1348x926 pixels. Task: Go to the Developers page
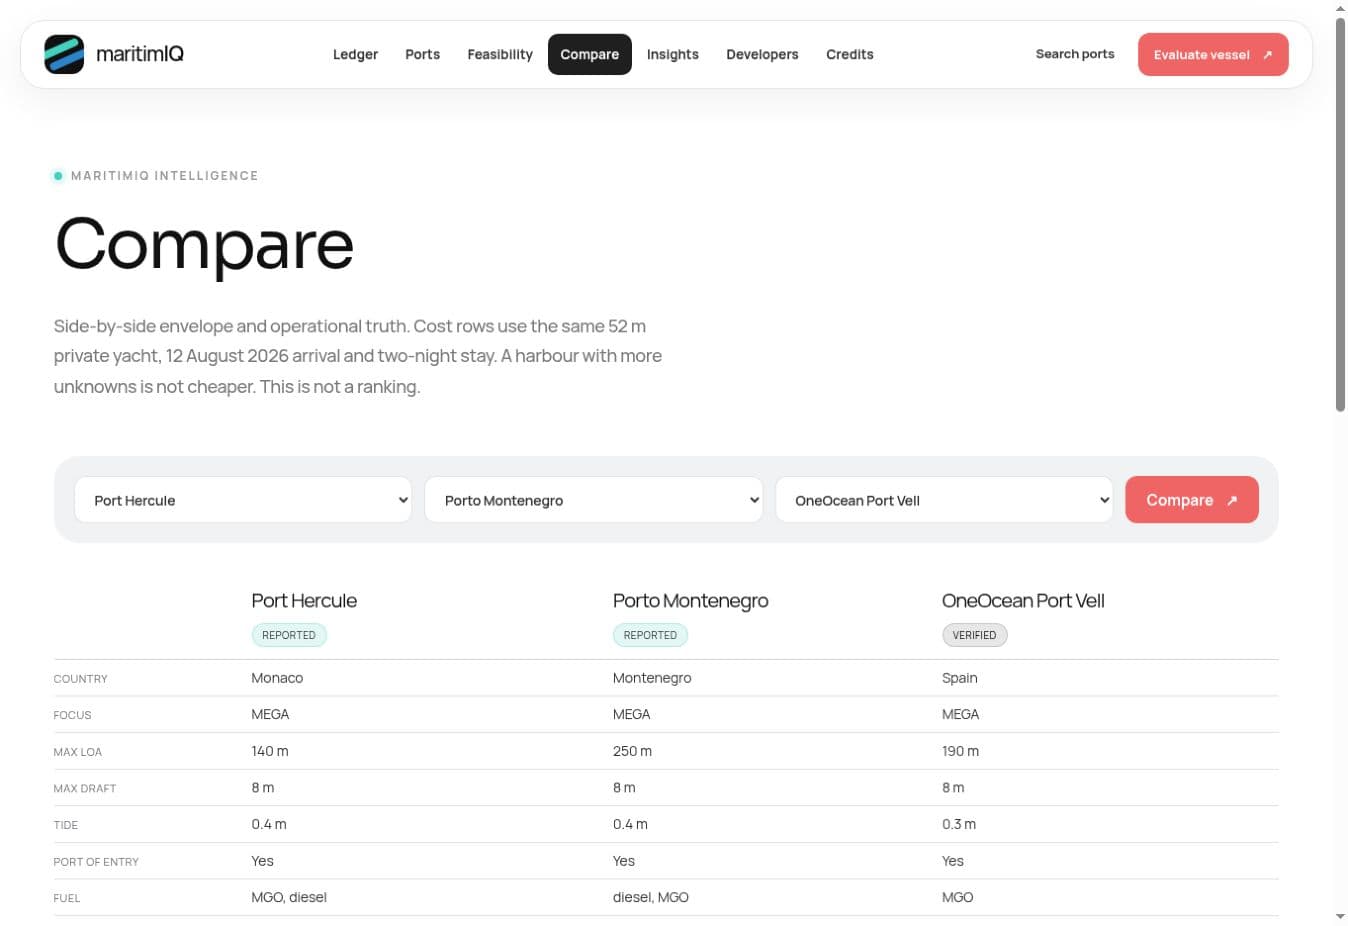tap(762, 55)
